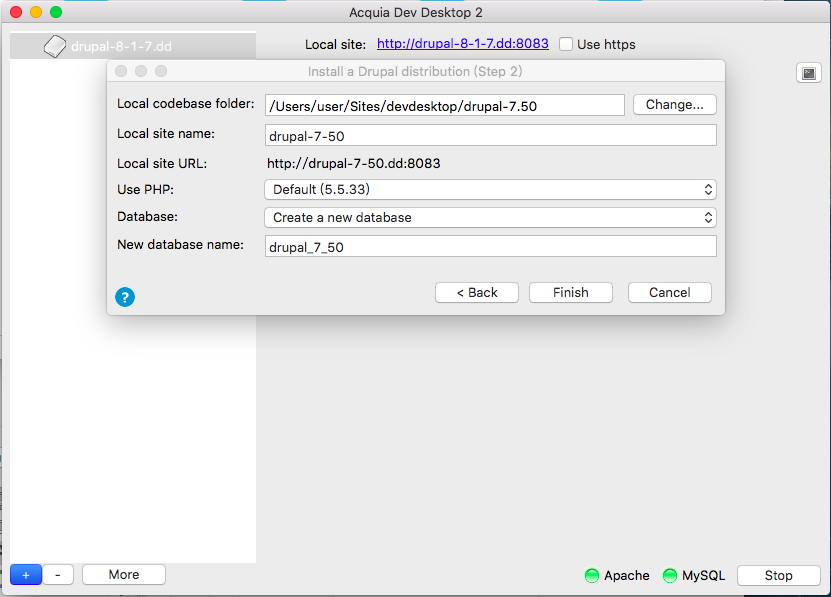The width and height of the screenshot is (831, 597).
Task: Edit the New database name field
Action: pos(491,246)
